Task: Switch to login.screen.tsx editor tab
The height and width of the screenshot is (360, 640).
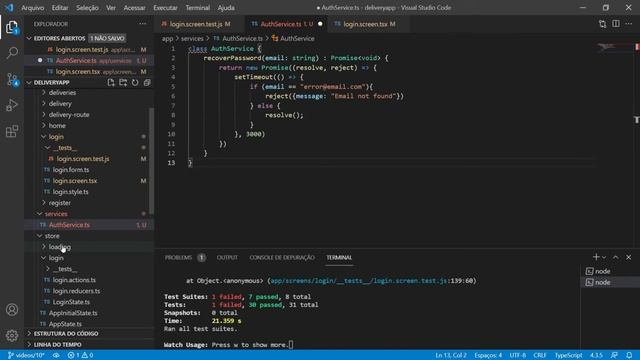Action: (365, 24)
